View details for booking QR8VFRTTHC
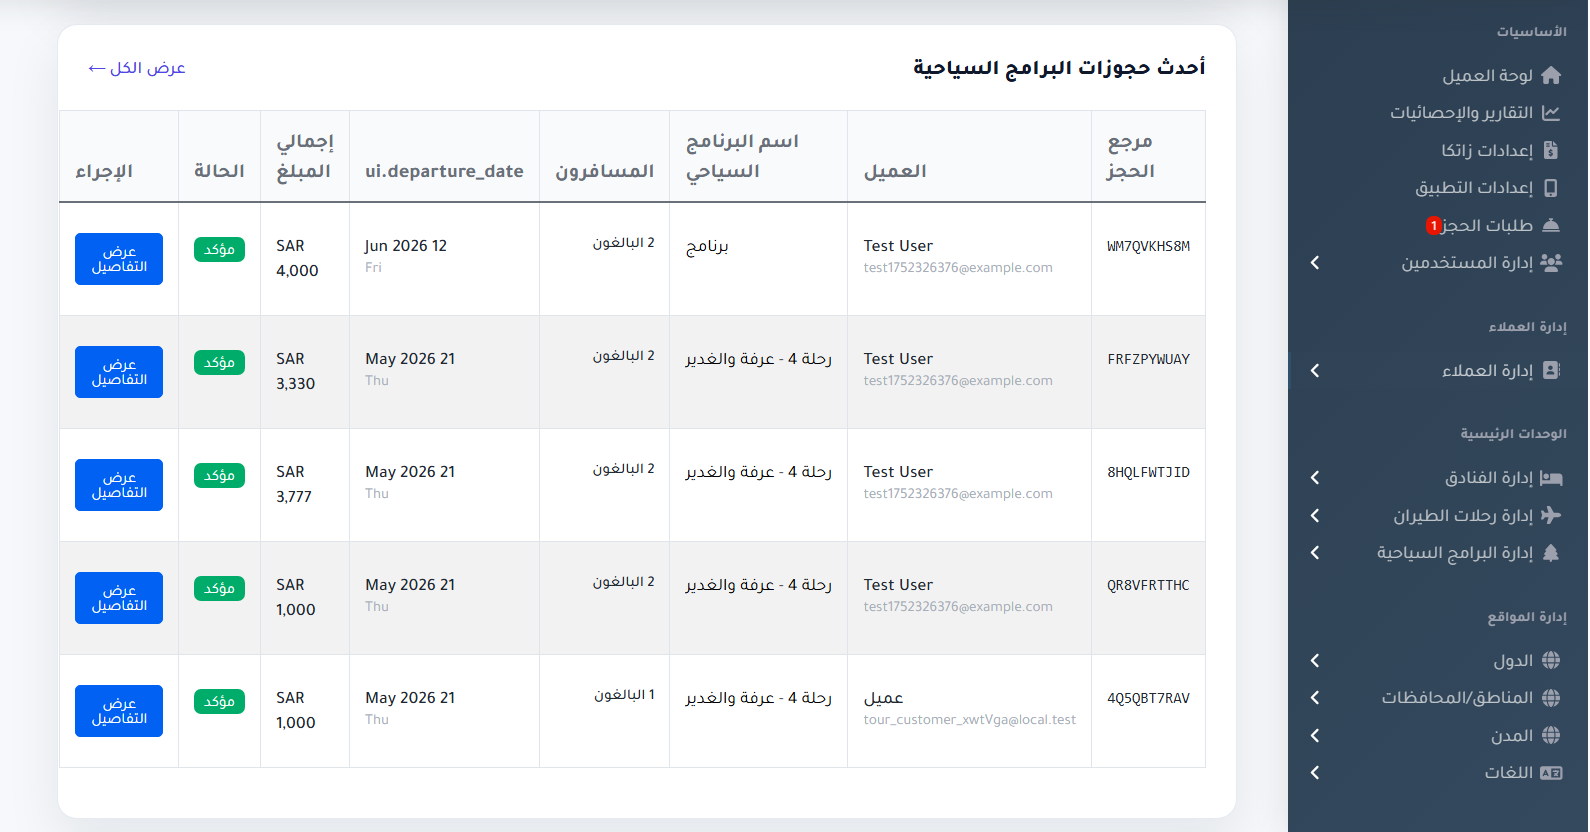This screenshot has height=832, width=1590. tap(119, 598)
